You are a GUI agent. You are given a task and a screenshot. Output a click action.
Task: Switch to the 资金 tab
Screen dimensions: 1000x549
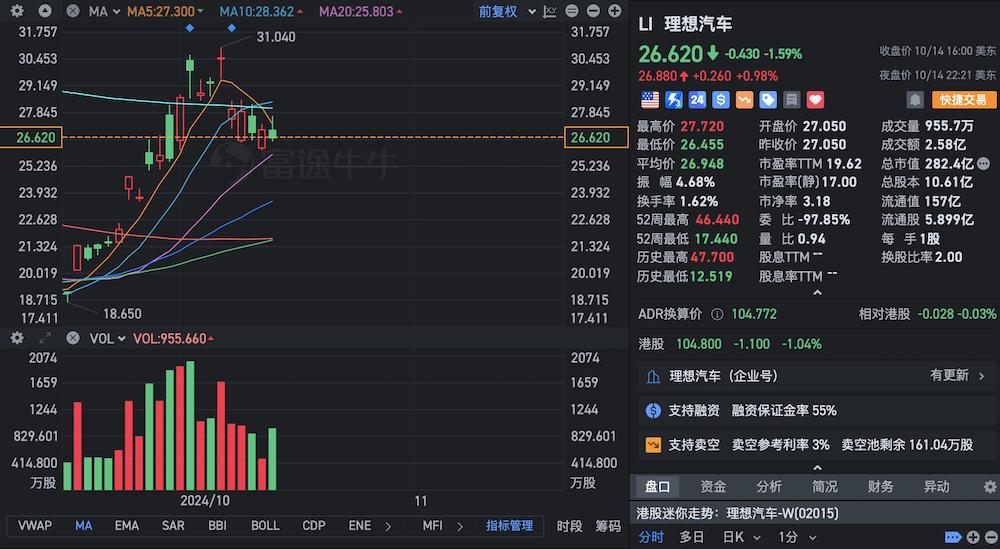click(713, 486)
